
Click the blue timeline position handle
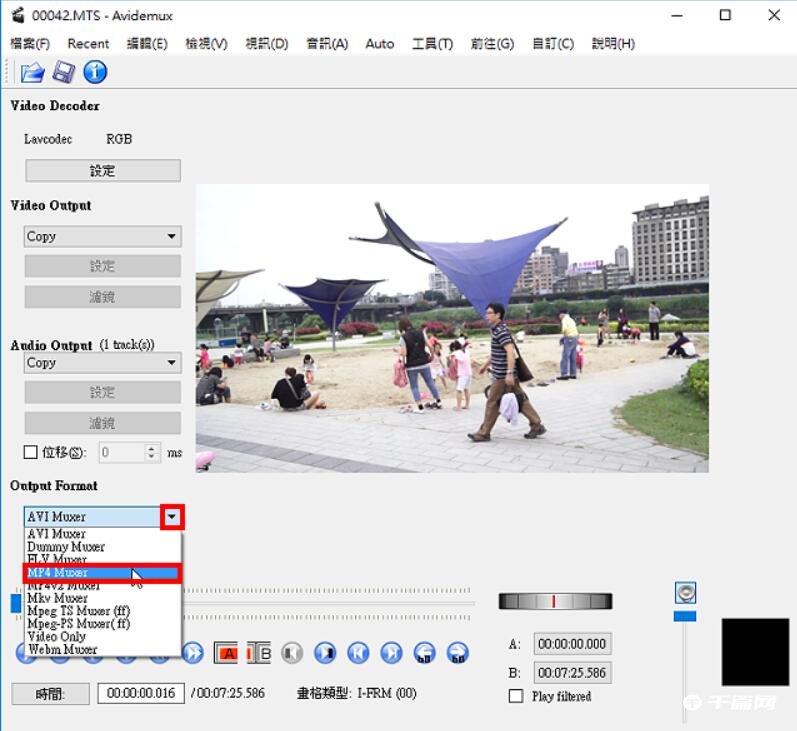pos(16,603)
